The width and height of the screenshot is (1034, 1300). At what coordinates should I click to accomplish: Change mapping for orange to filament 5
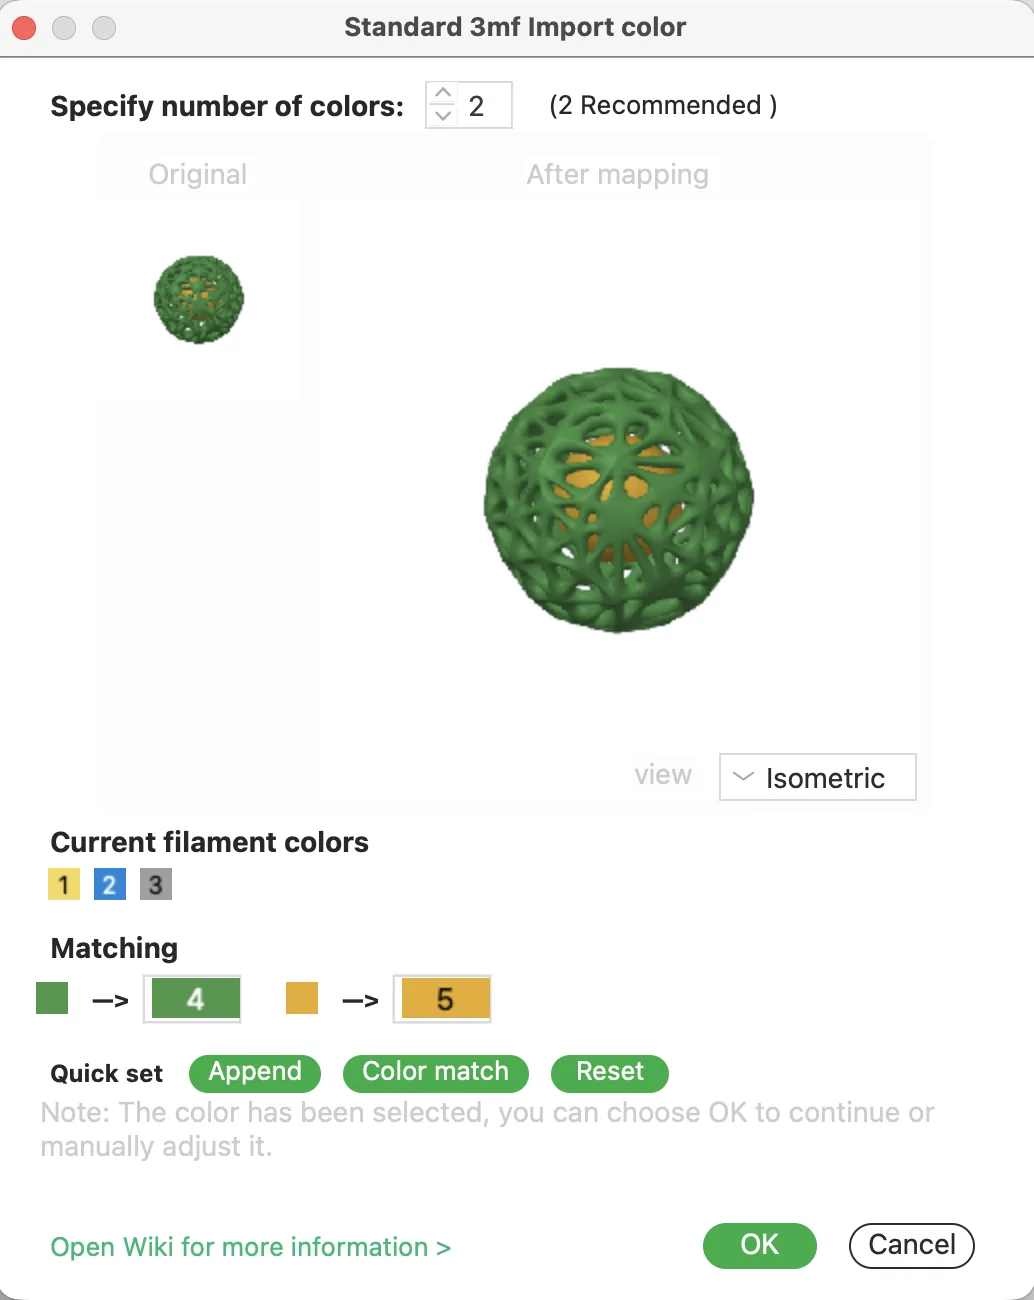tap(443, 998)
